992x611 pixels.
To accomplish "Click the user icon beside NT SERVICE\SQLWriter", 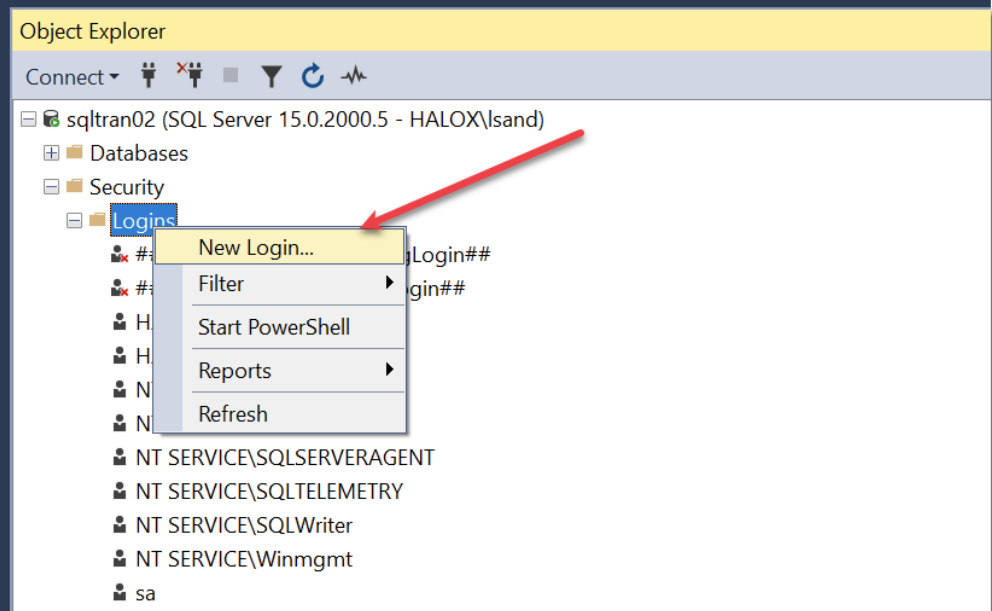I will [120, 525].
